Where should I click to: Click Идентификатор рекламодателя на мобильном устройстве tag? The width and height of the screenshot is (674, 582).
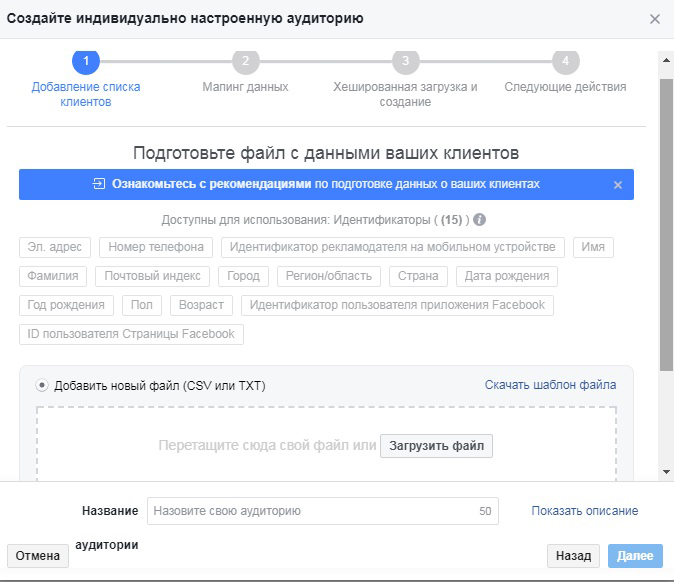[x=392, y=247]
